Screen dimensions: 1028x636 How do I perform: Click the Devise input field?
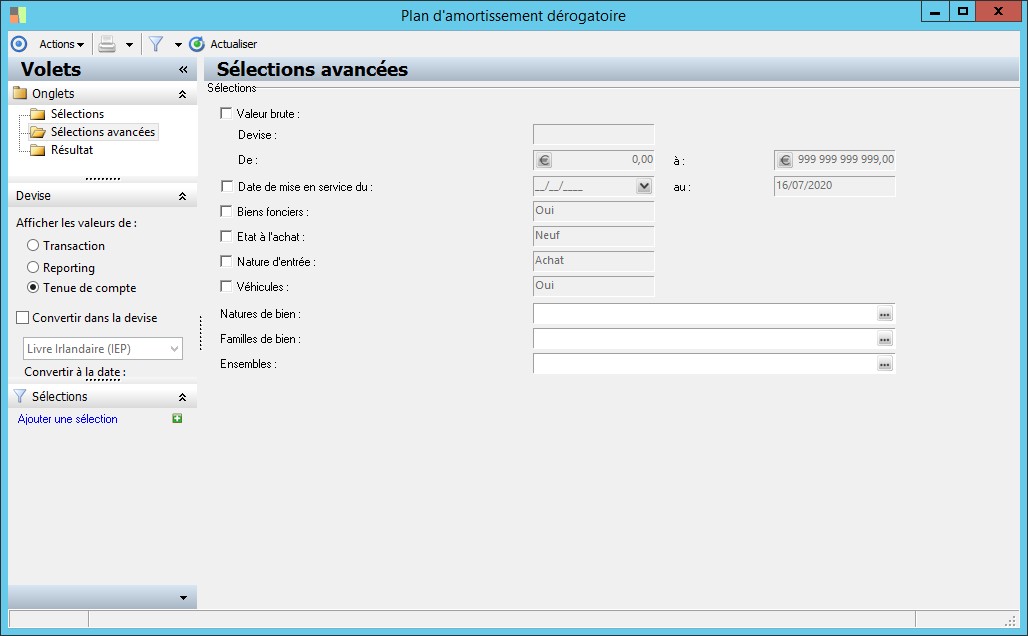tap(593, 134)
